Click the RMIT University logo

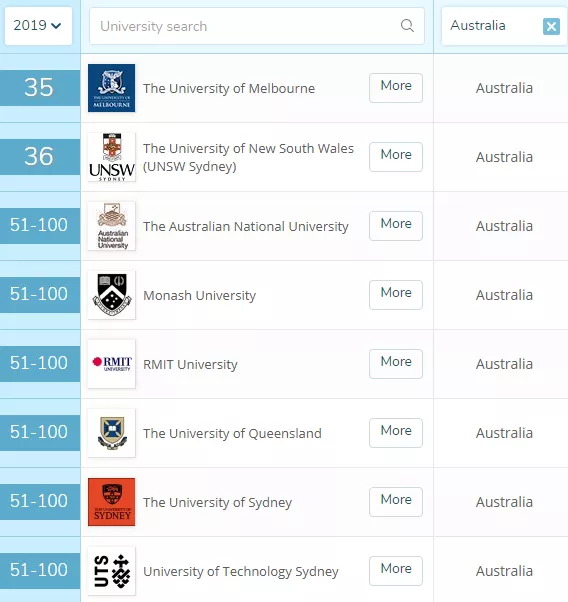111,364
